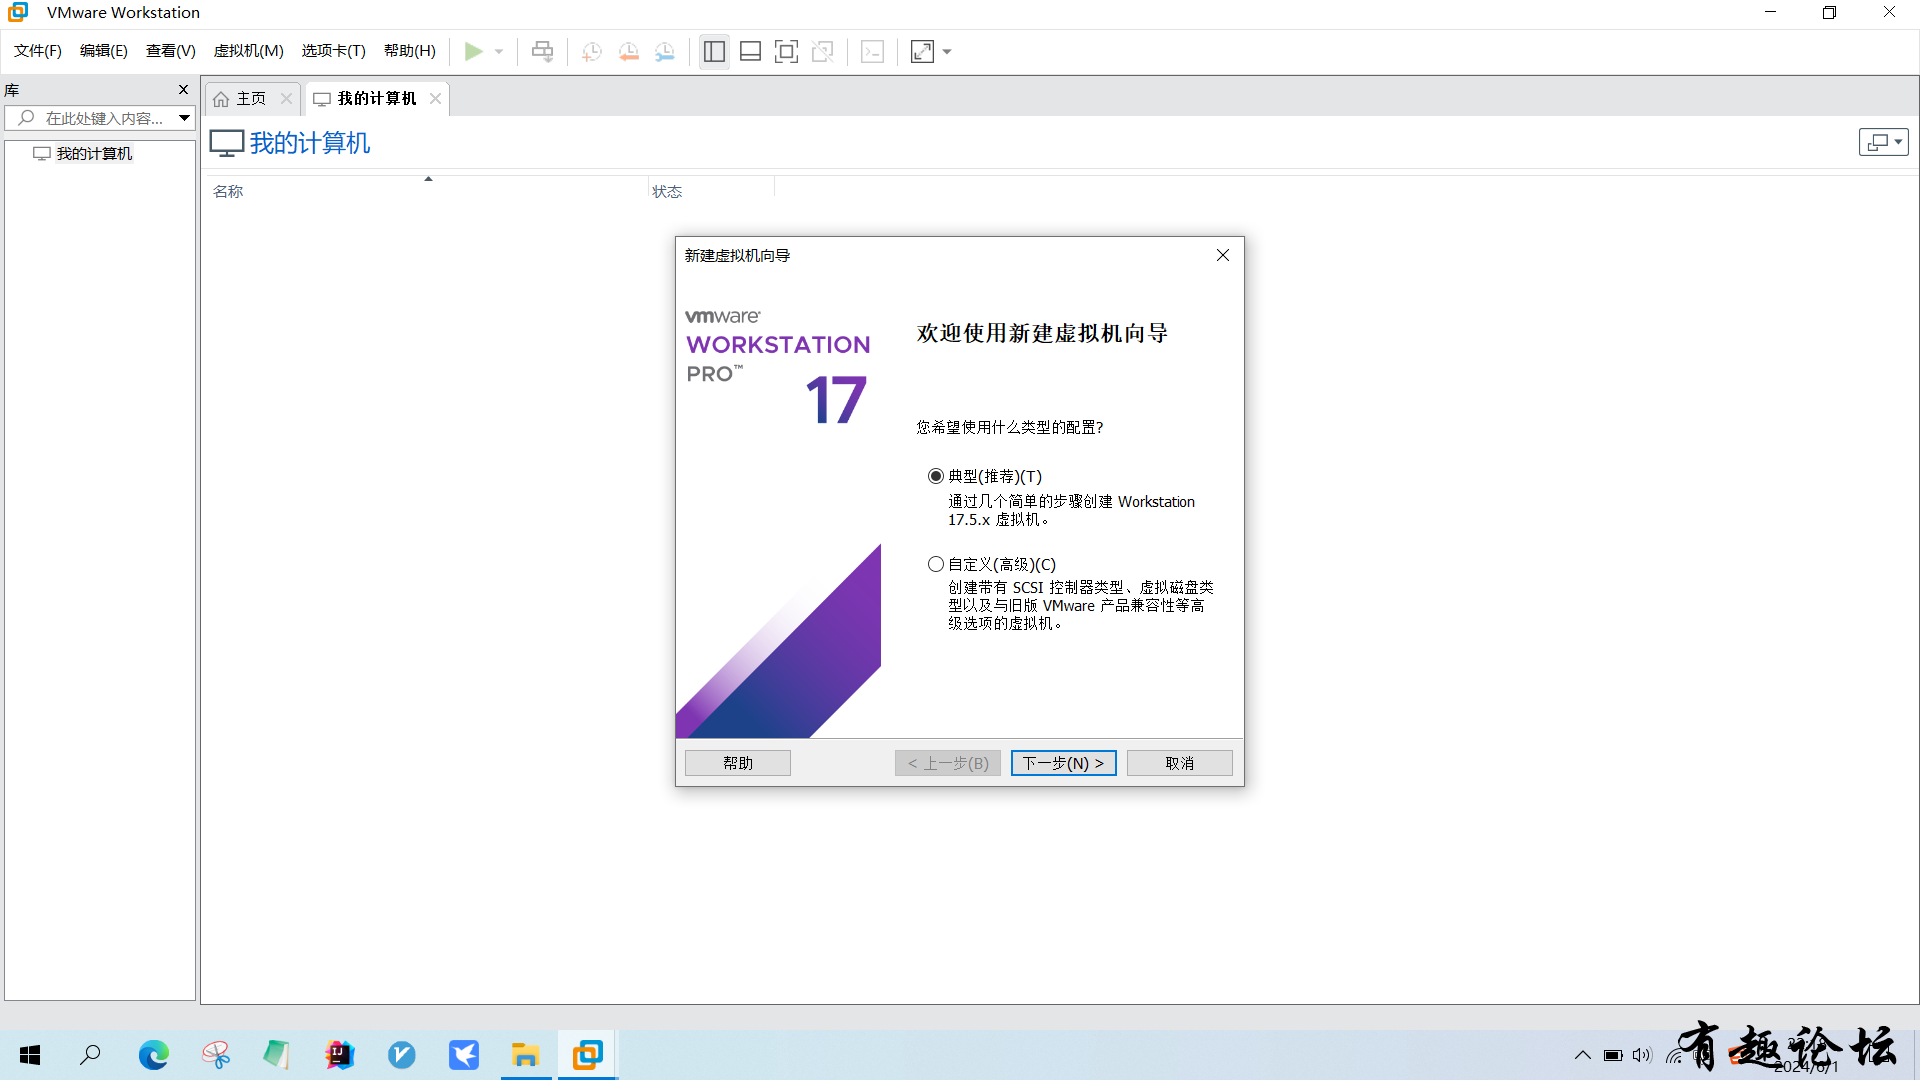Open the console view icon

pyautogui.click(x=873, y=51)
